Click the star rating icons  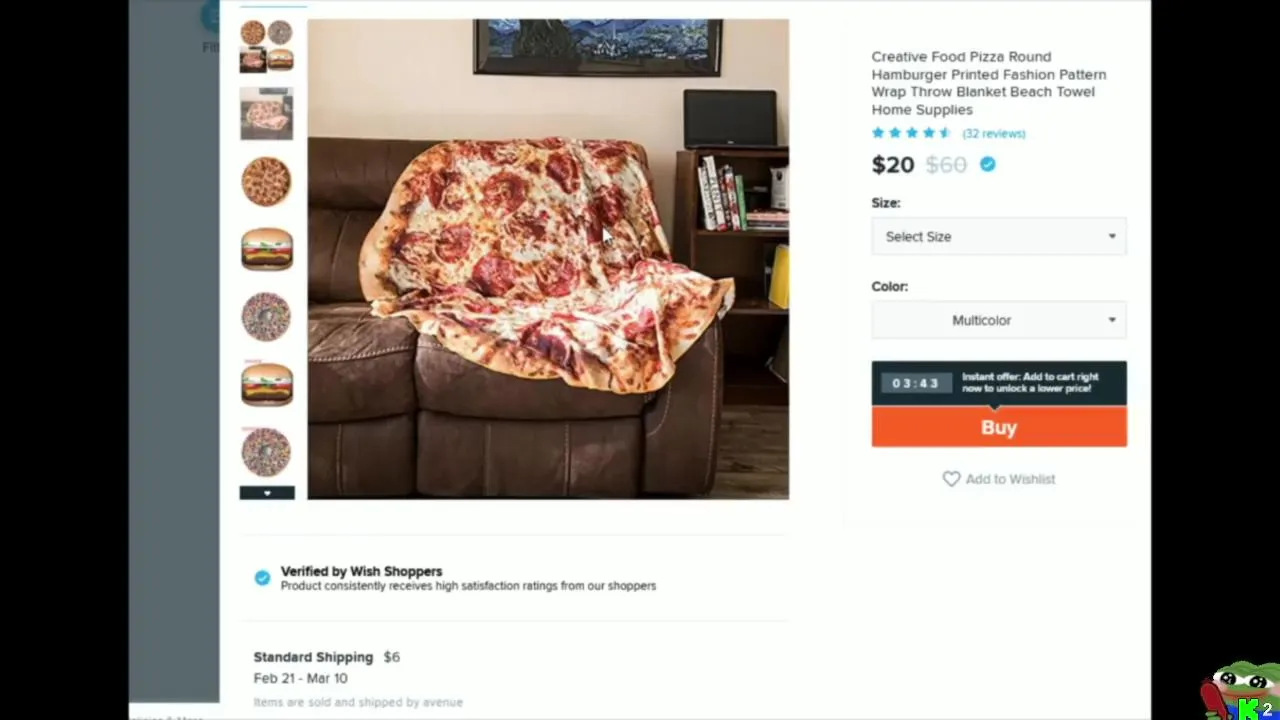(911, 133)
